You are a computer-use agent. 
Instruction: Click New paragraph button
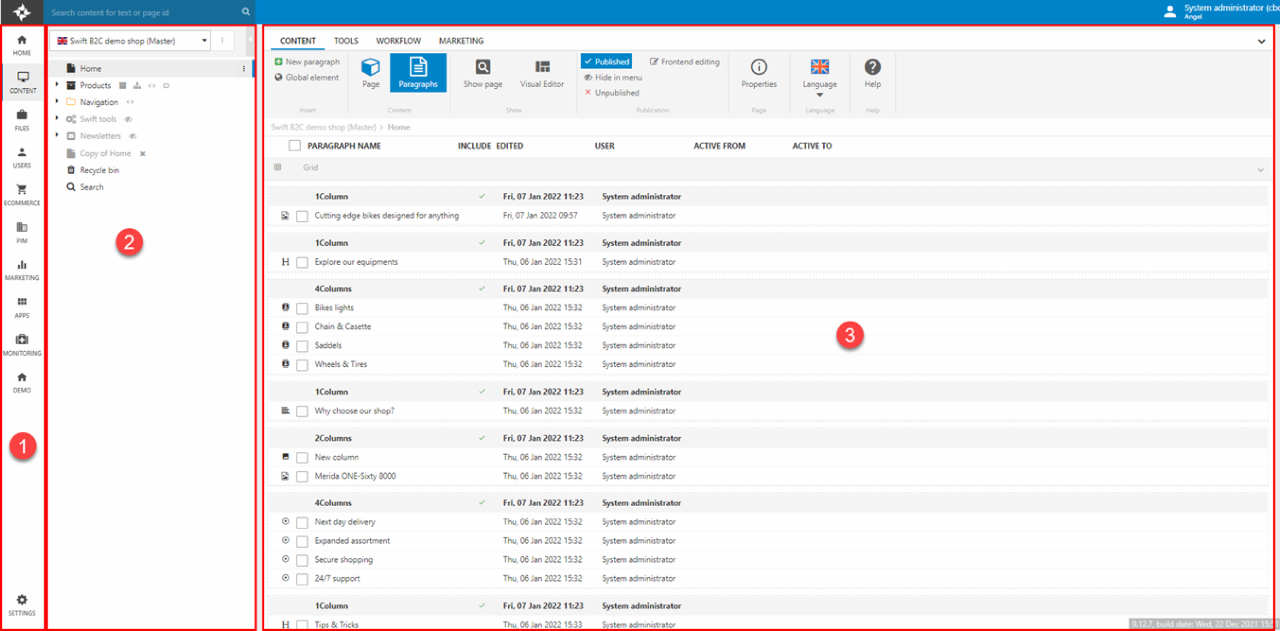pyautogui.click(x=307, y=62)
